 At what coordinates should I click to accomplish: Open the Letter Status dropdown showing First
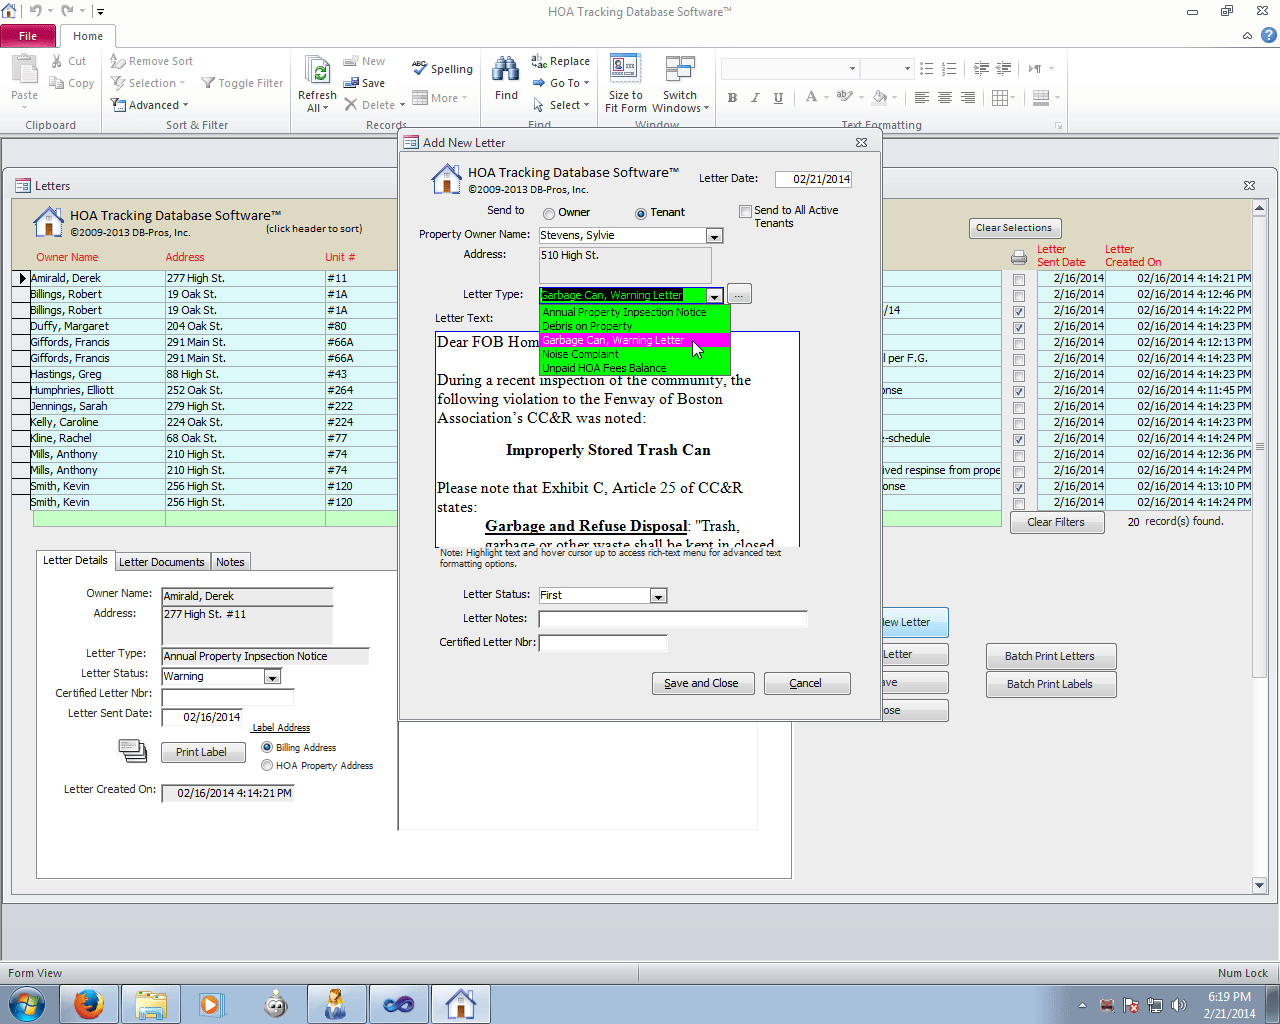coord(658,595)
